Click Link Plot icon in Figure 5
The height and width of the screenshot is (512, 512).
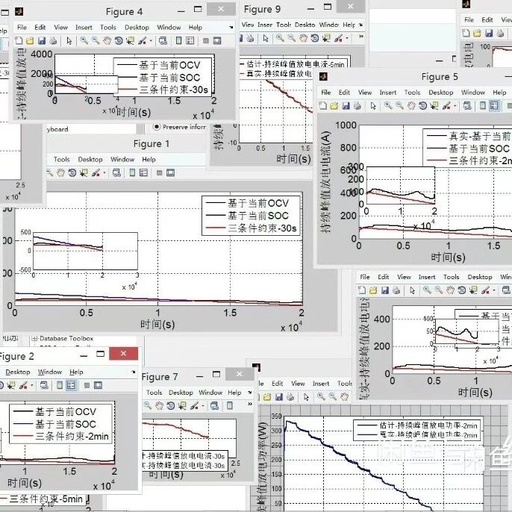[467, 106]
